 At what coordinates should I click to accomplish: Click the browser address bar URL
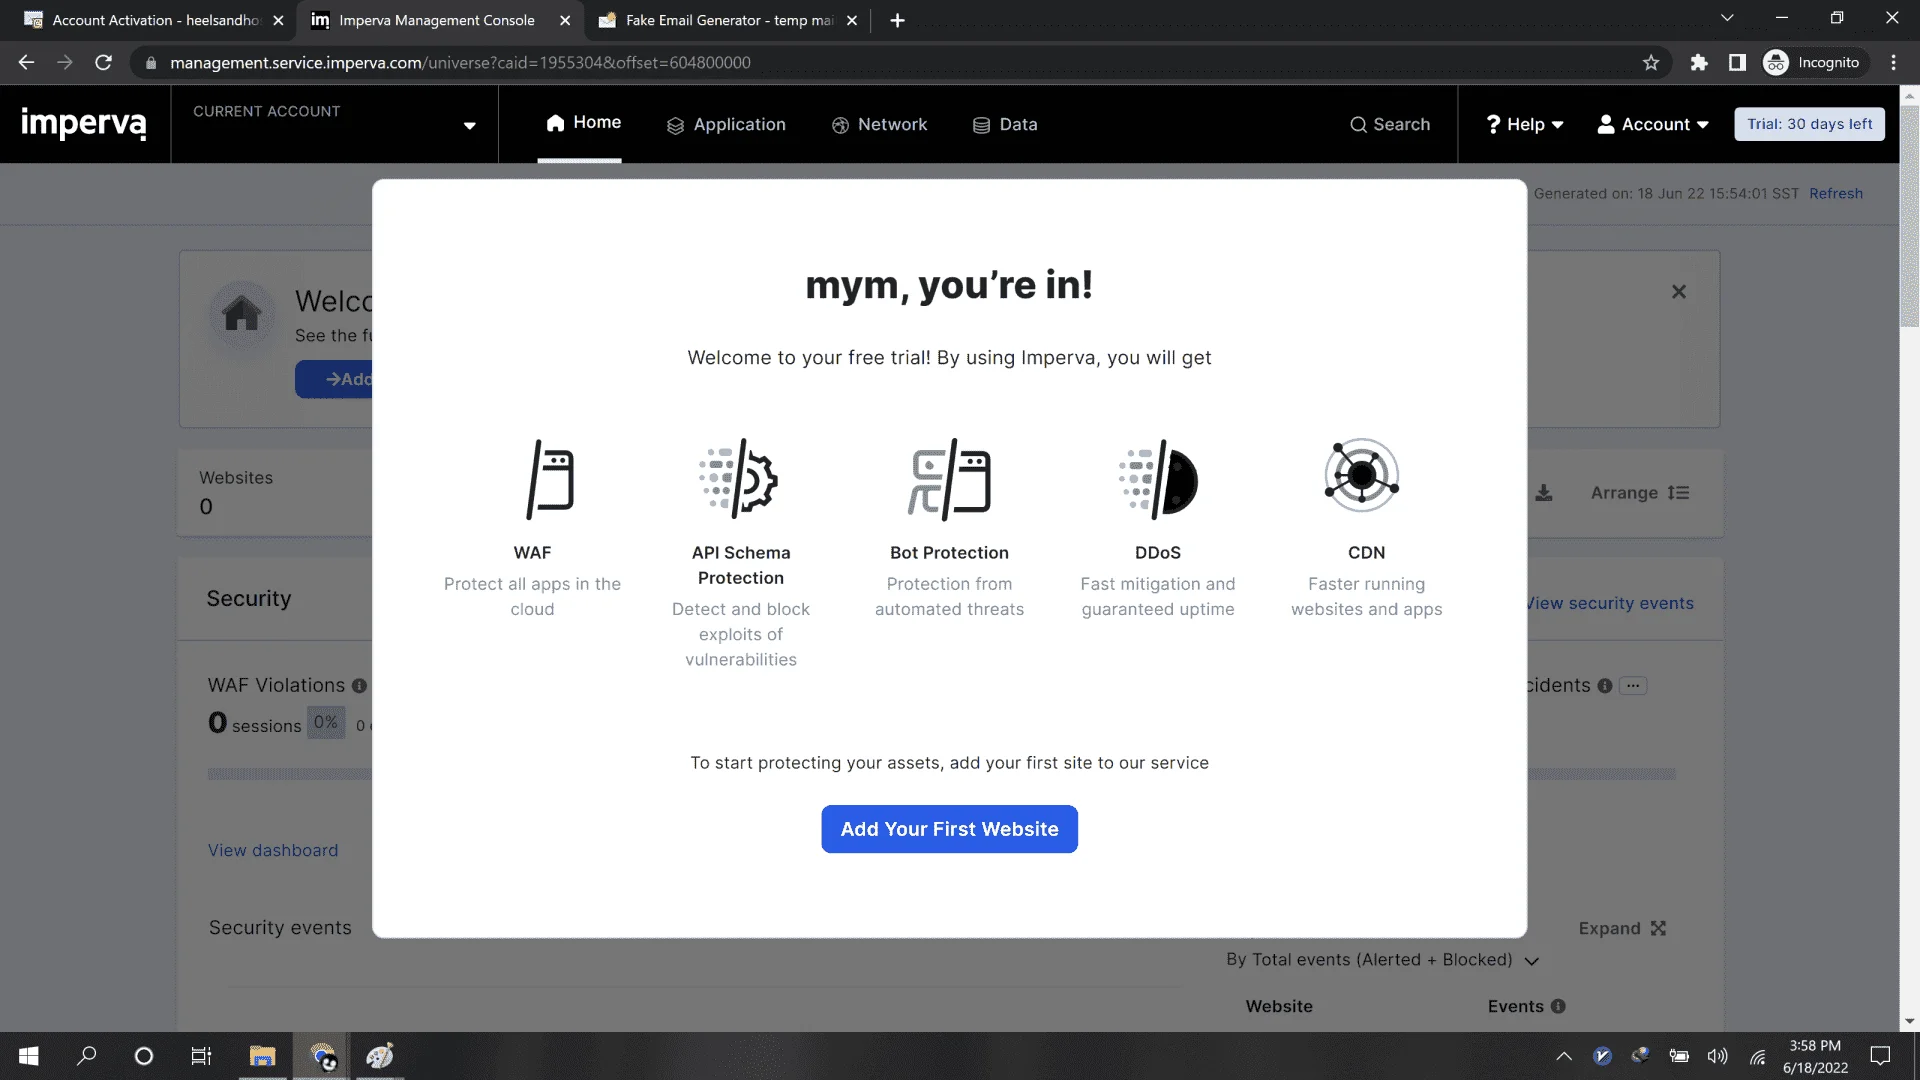(x=460, y=63)
